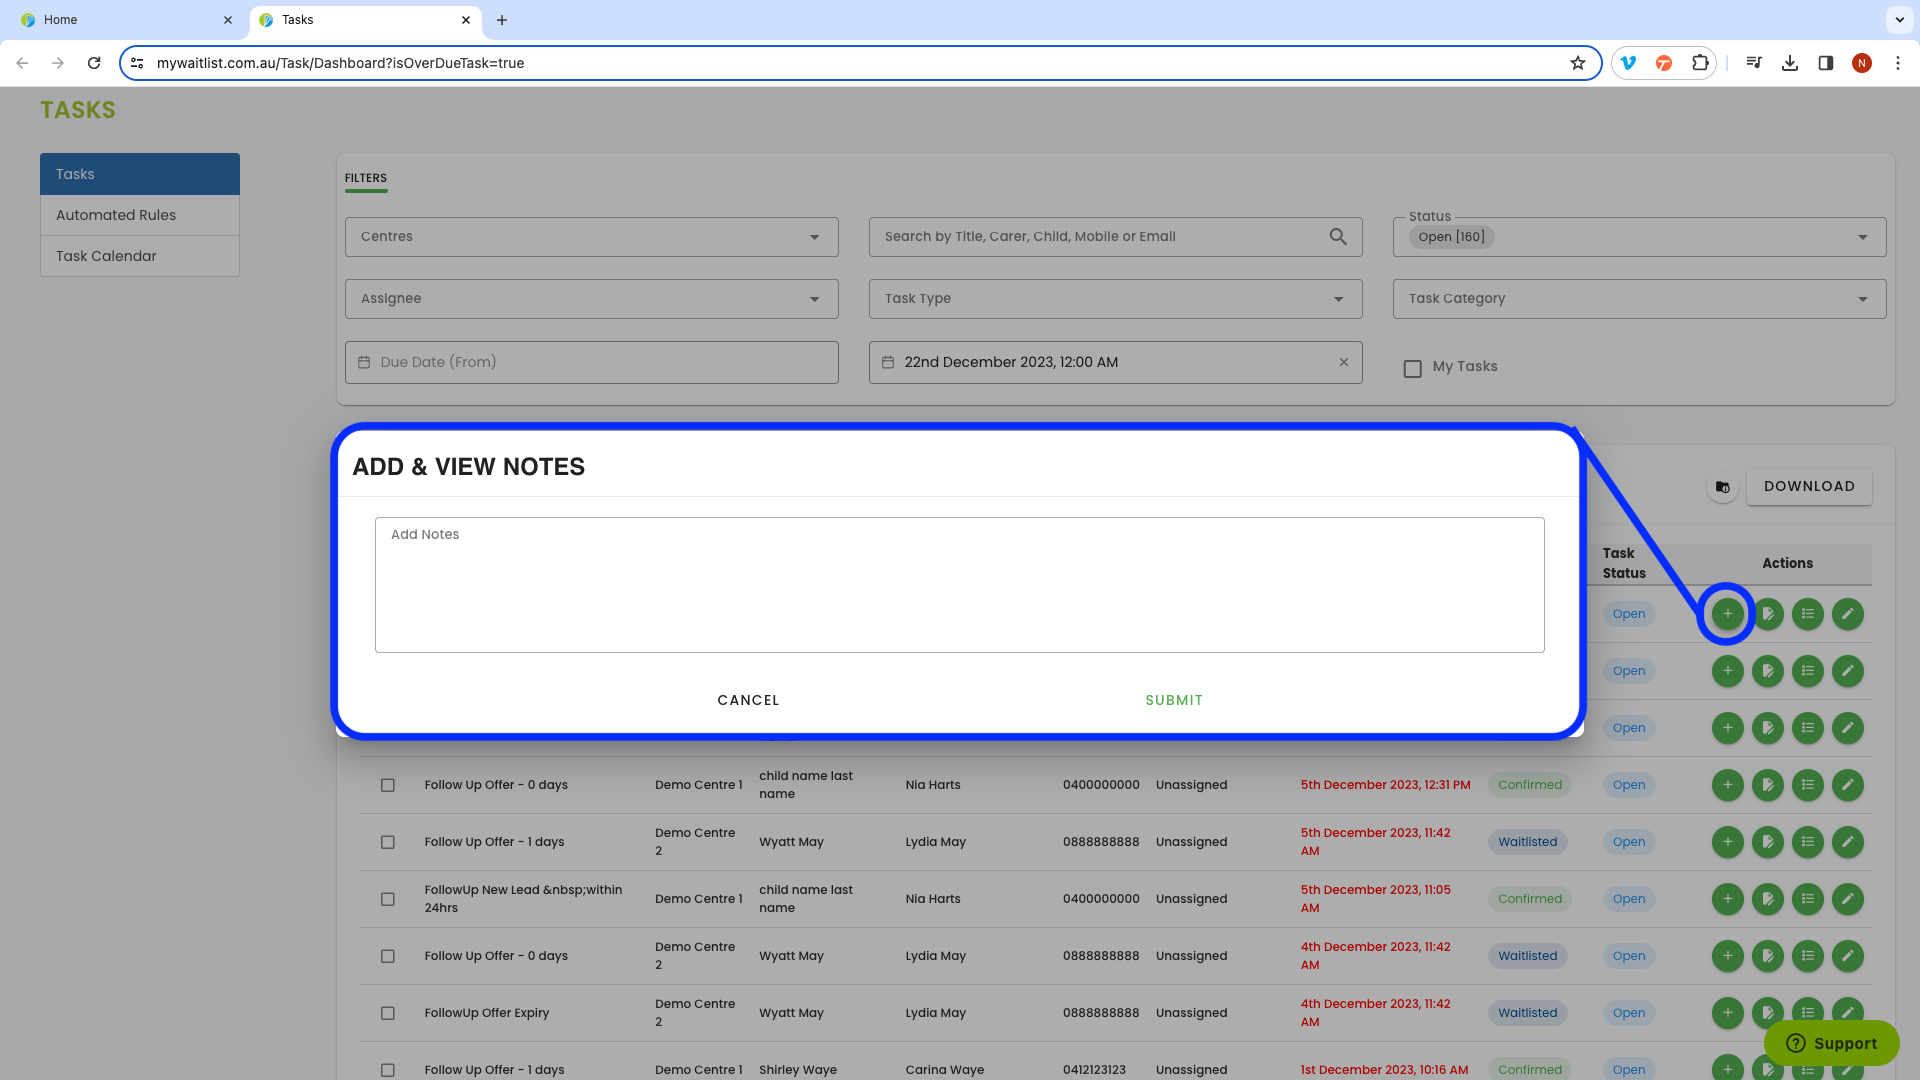Click inside the Add Notes text area
The image size is (1920, 1080).
[959, 585]
